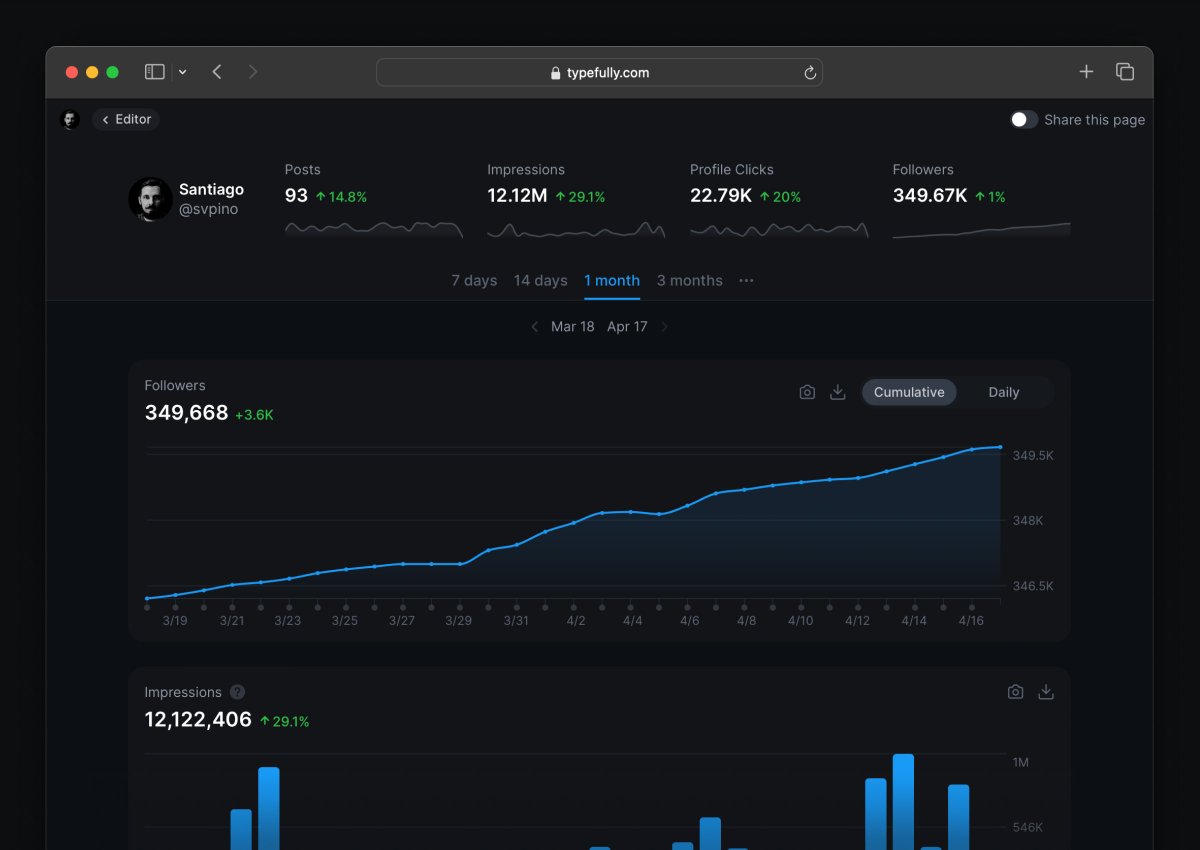Open the Safari sidebar icon
The width and height of the screenshot is (1200, 850).
pos(154,71)
